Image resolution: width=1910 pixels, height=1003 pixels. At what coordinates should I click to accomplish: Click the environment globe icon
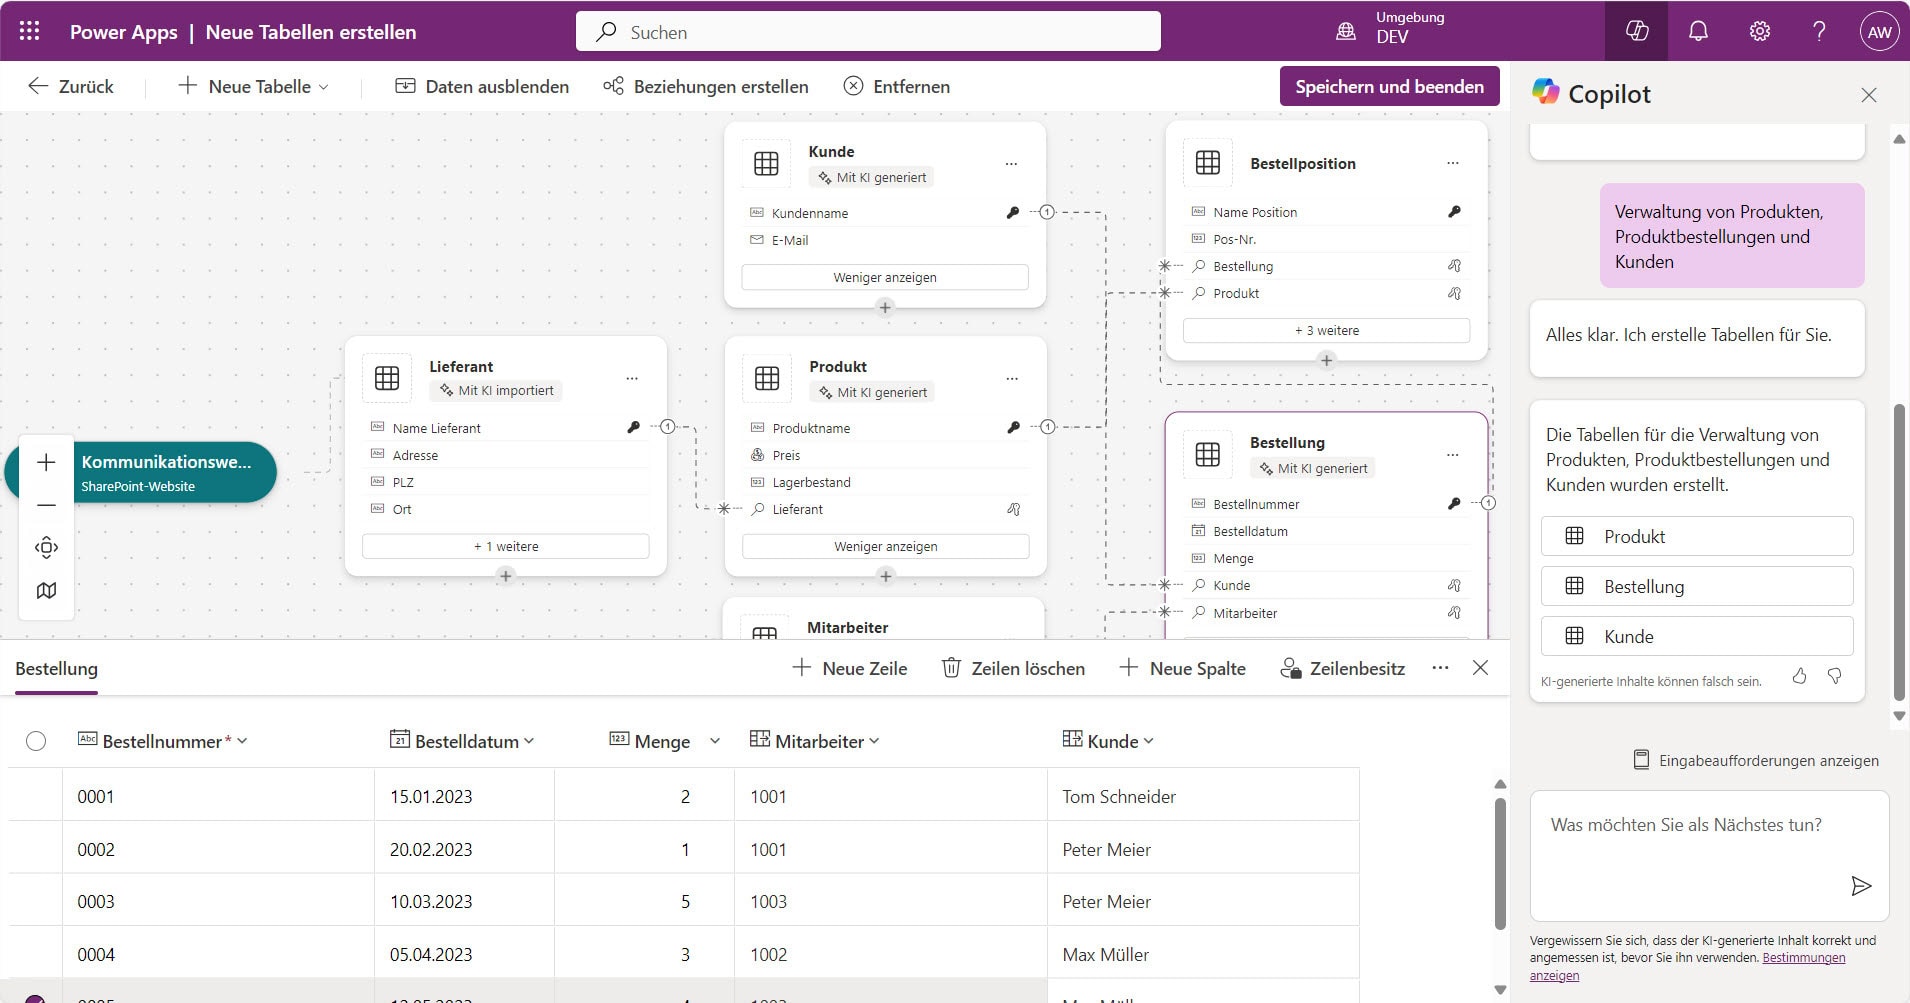click(x=1346, y=31)
